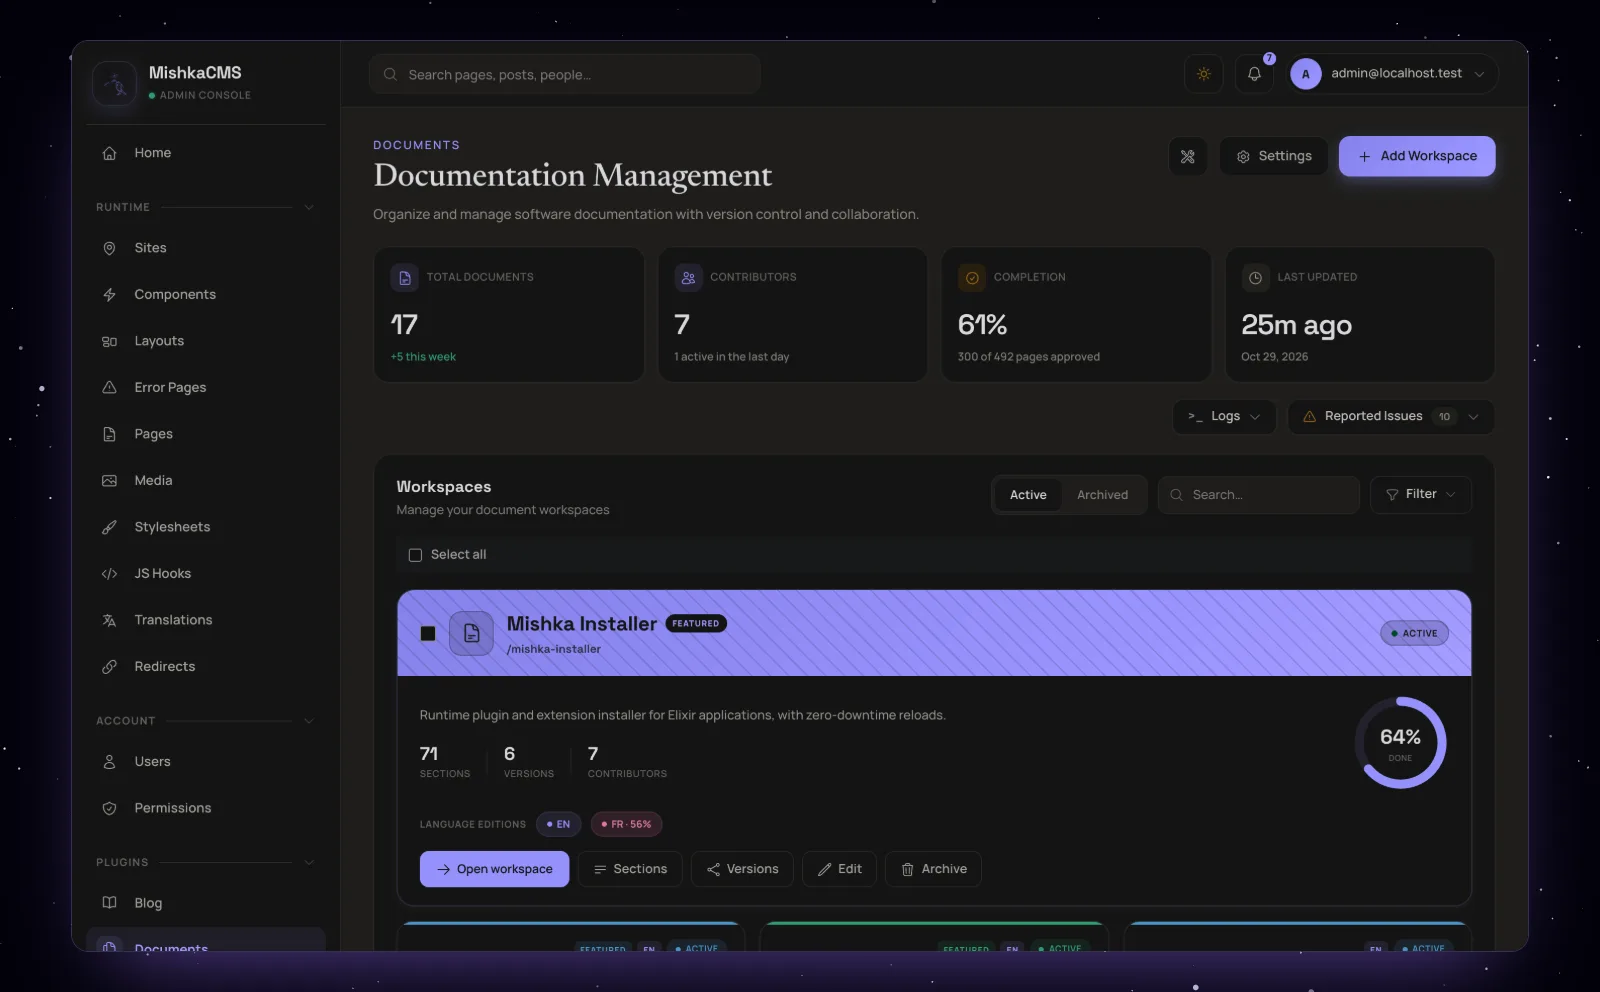Collapse the Plugins sidebar section
Image resolution: width=1600 pixels, height=992 pixels.
click(309, 862)
